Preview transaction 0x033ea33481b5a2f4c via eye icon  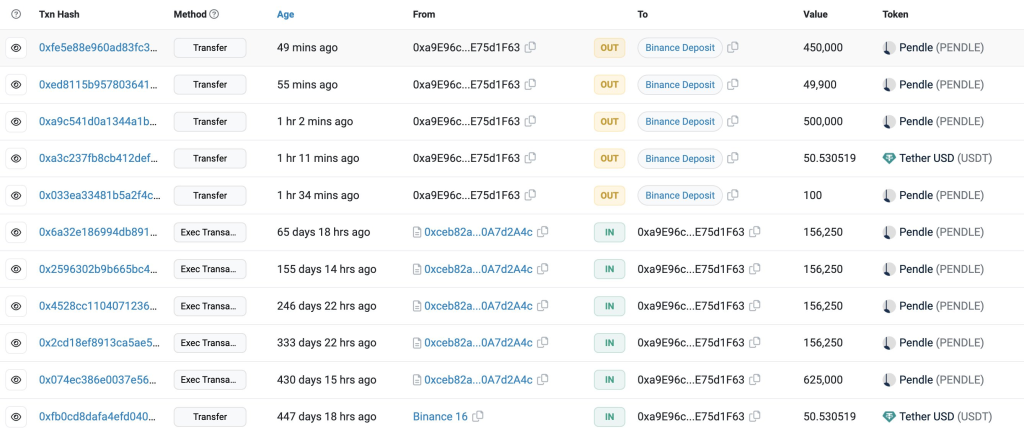16,195
